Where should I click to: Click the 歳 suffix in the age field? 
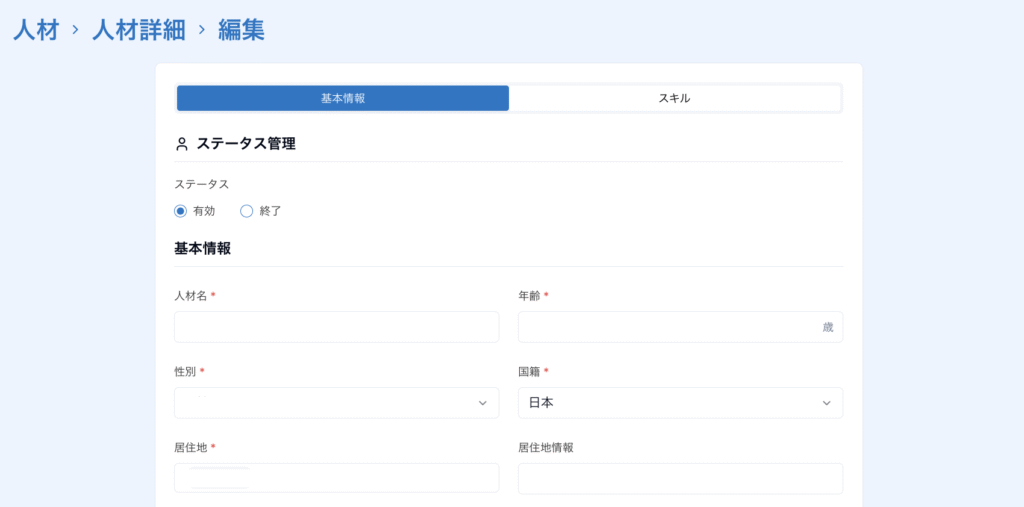[x=827, y=327]
